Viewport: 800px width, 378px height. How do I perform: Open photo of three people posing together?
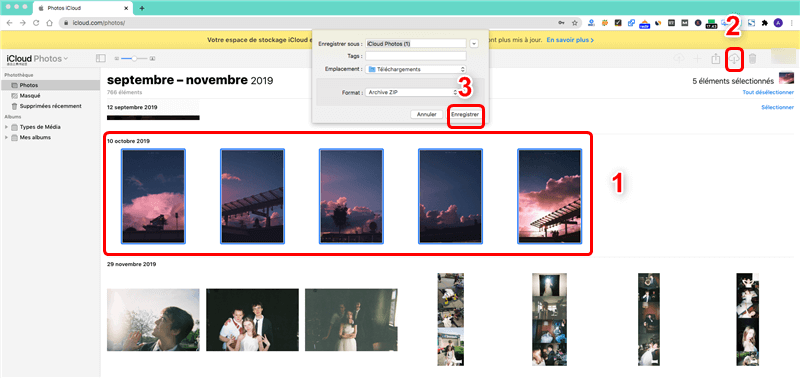click(x=252, y=320)
